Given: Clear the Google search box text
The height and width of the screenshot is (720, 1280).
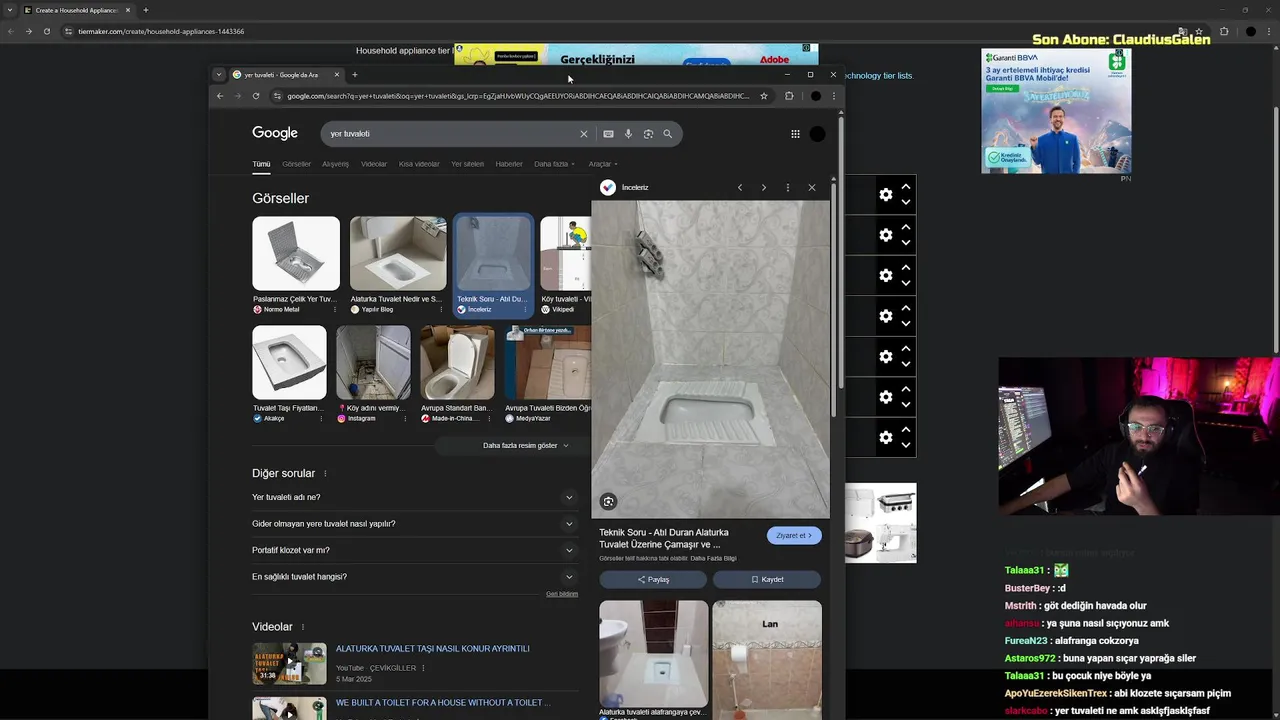Looking at the screenshot, I should pos(584,134).
